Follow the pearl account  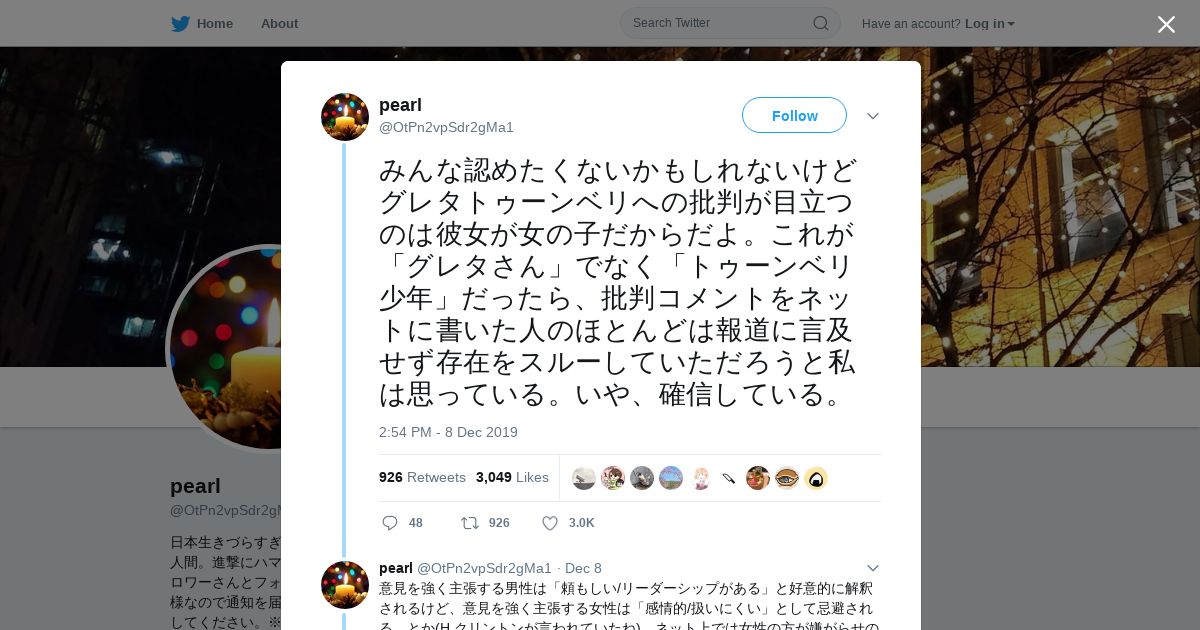[x=794, y=115]
